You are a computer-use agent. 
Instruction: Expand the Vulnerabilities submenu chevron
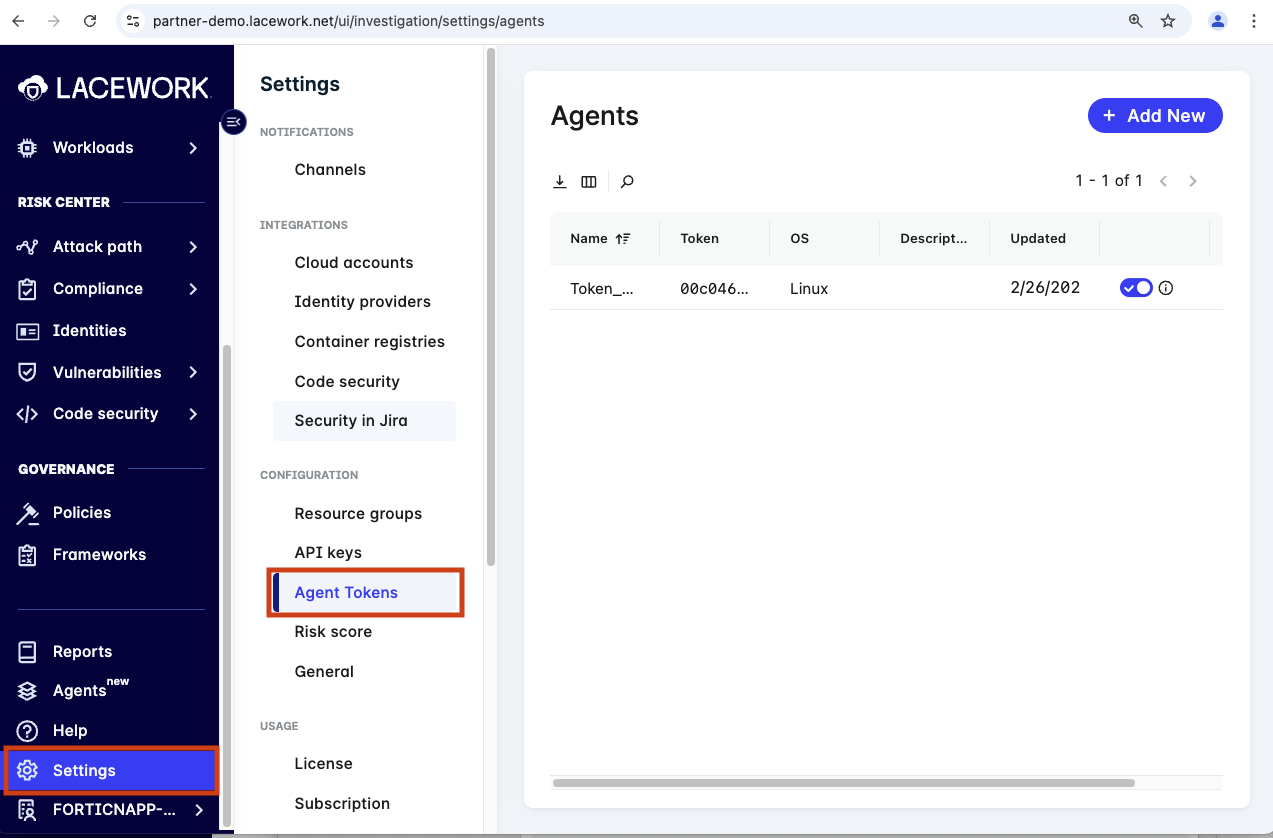pyautogui.click(x=193, y=372)
